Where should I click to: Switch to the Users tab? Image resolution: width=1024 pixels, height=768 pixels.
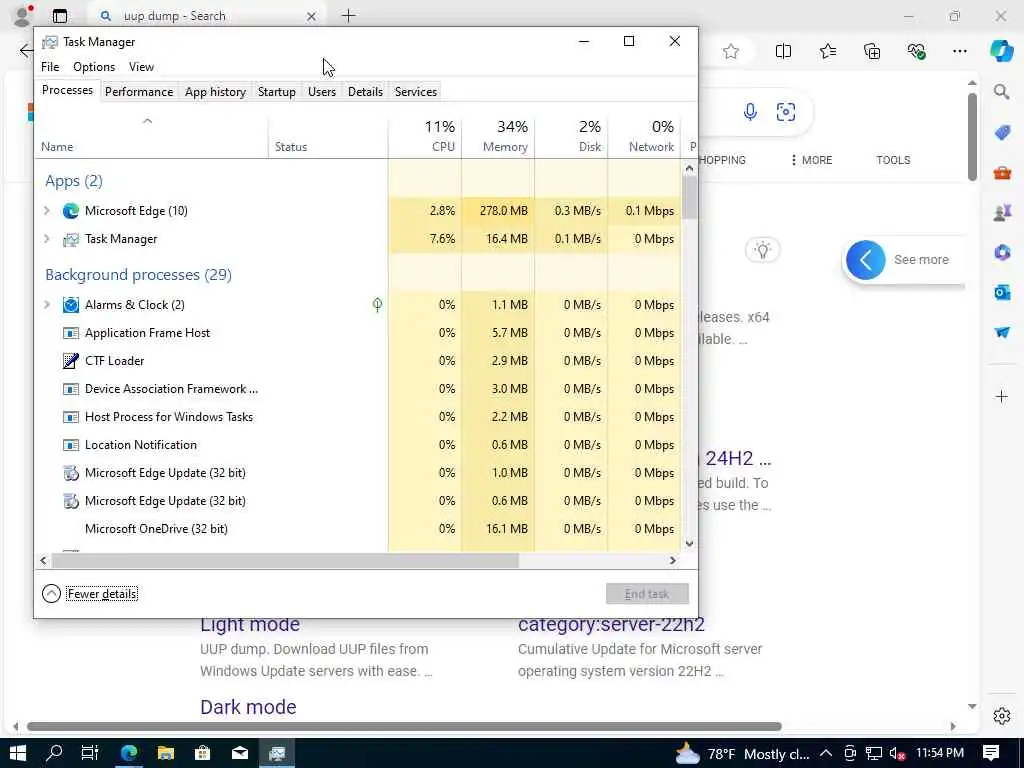click(321, 91)
